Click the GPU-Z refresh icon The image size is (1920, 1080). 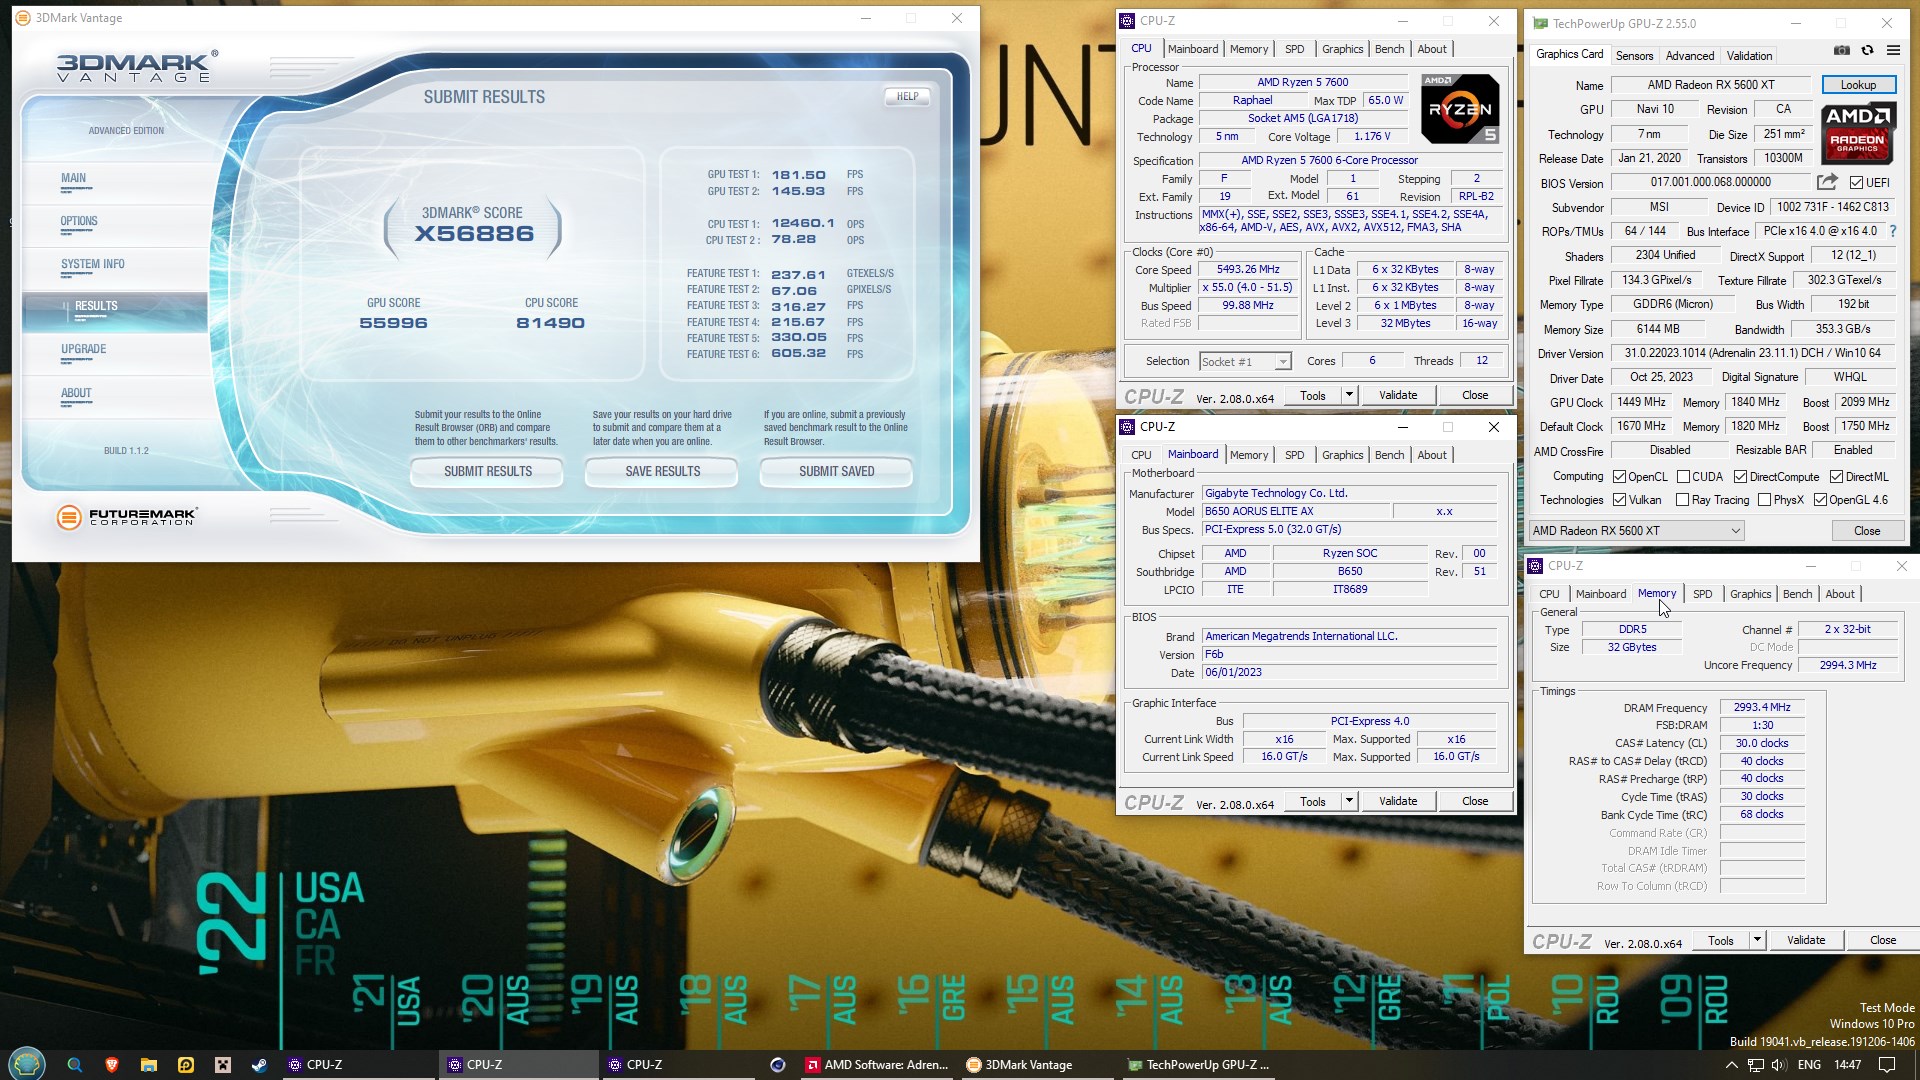[x=1867, y=51]
